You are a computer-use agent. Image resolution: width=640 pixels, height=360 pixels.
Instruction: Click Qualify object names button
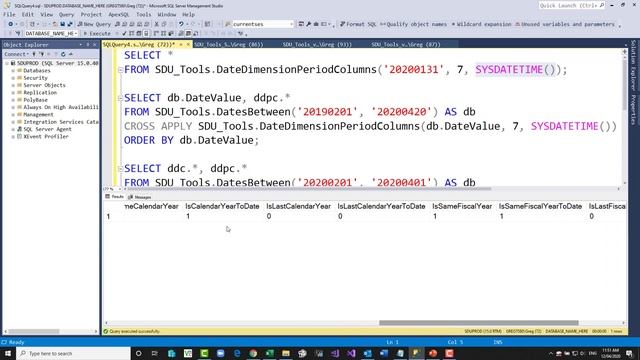coord(413,24)
